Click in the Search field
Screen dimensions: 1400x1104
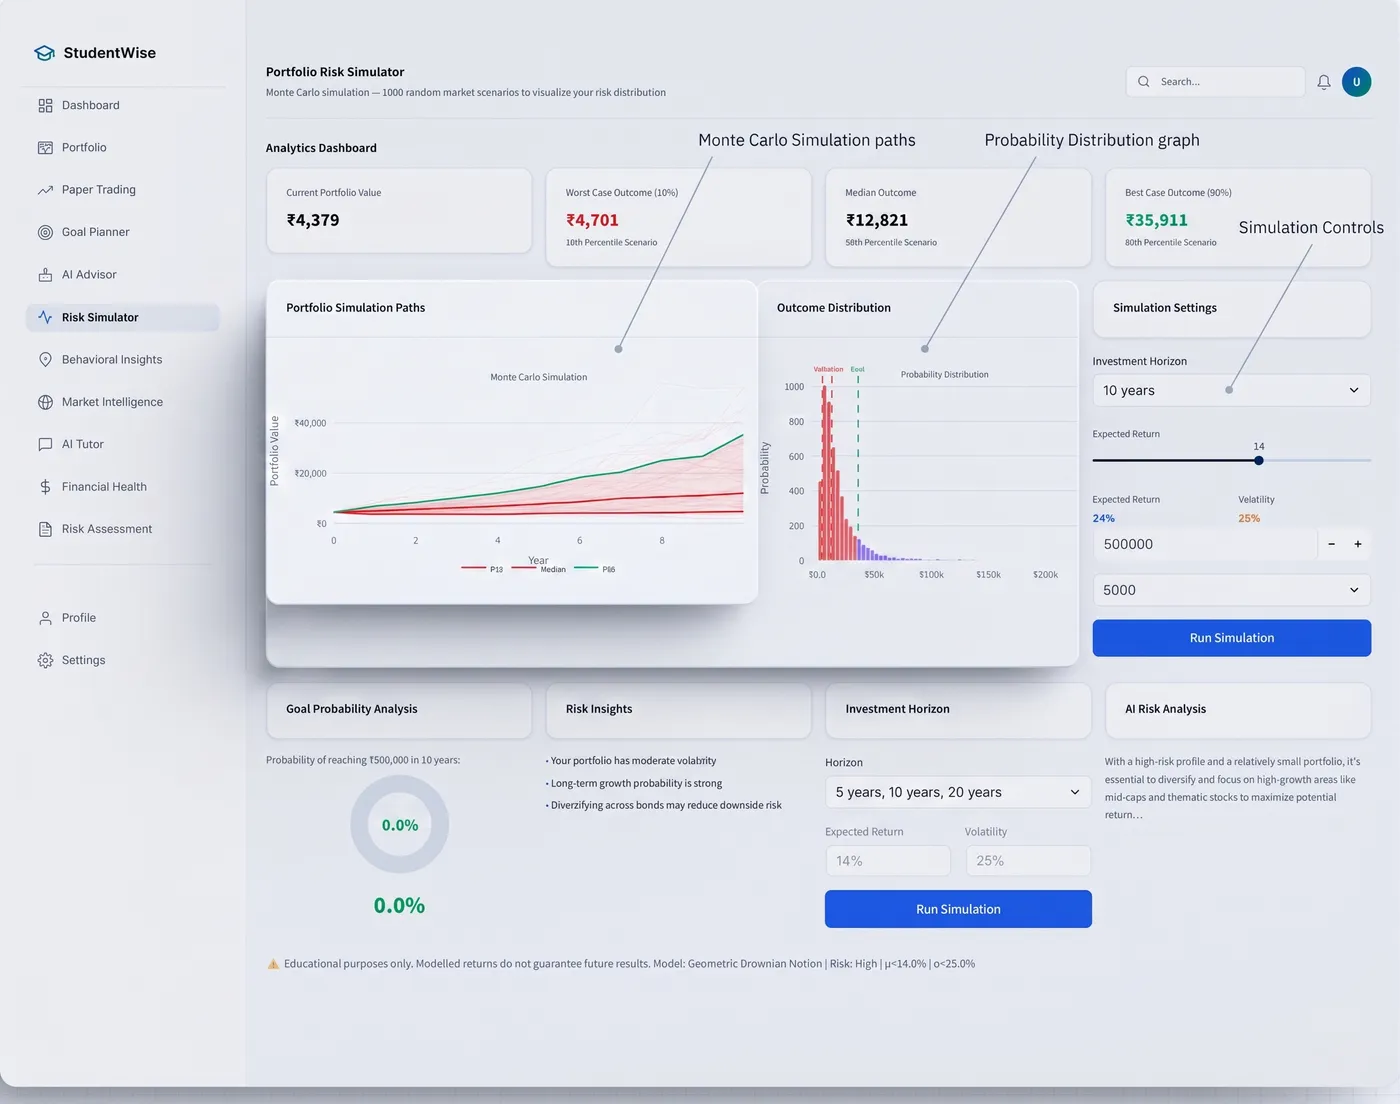pos(1216,82)
